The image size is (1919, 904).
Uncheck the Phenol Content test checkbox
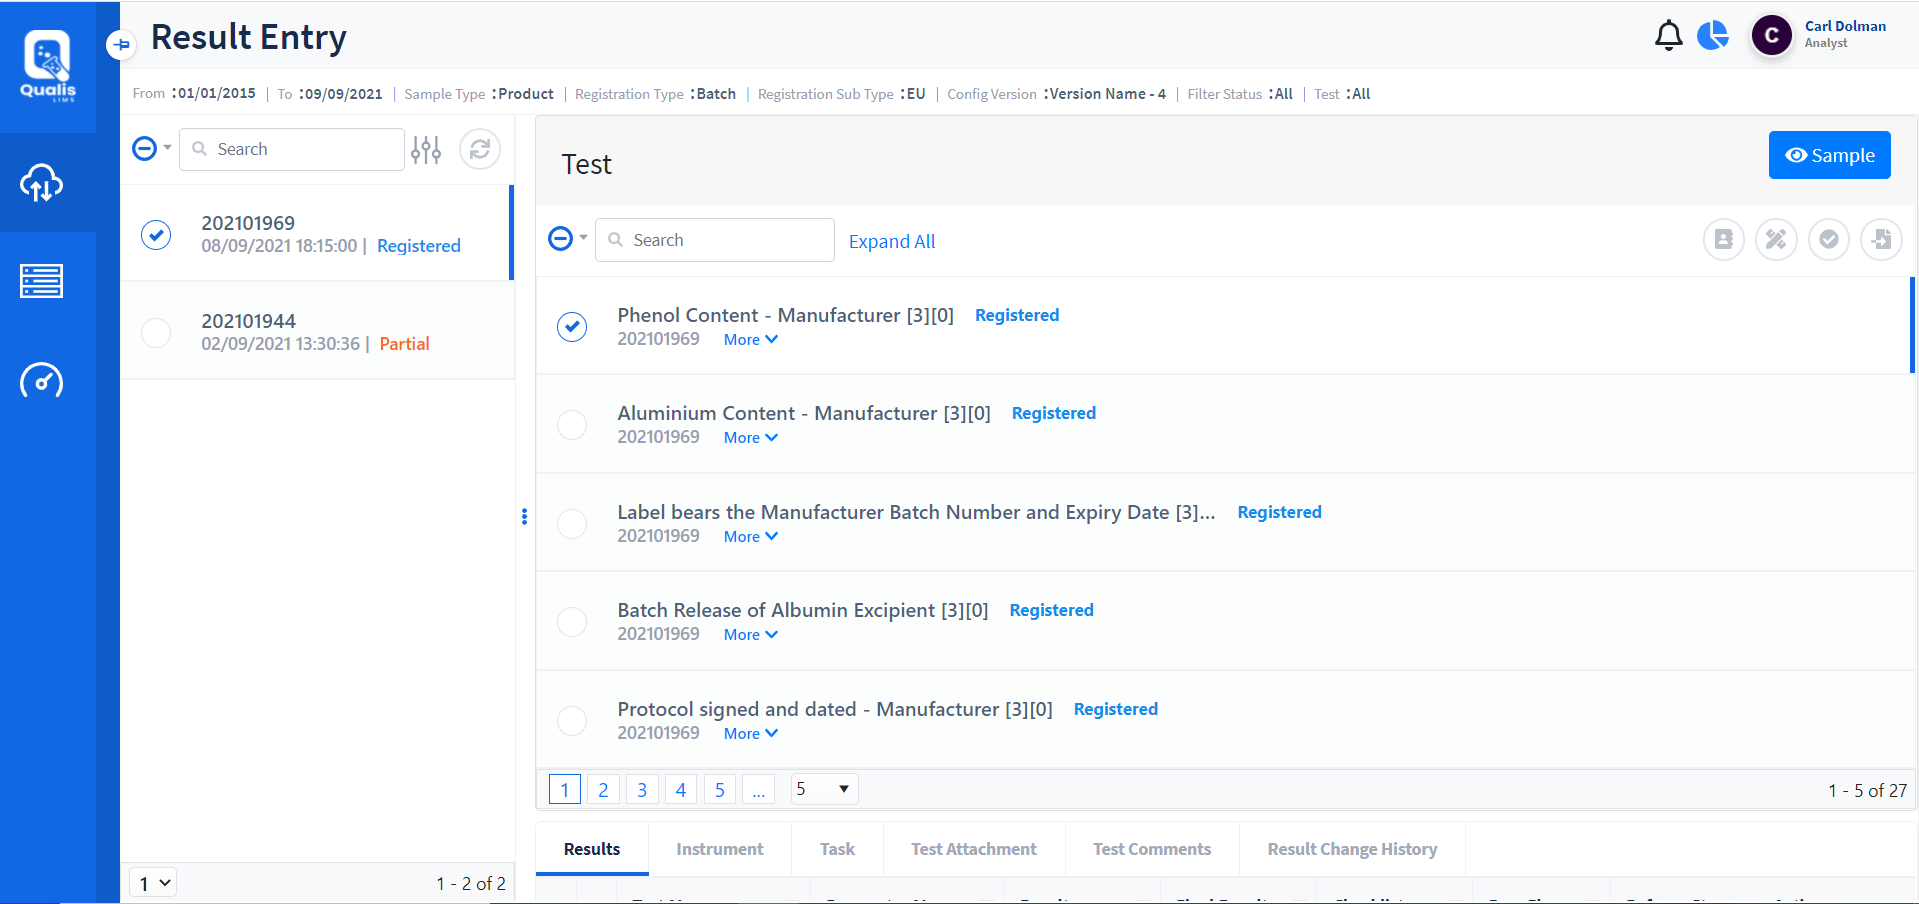(572, 327)
